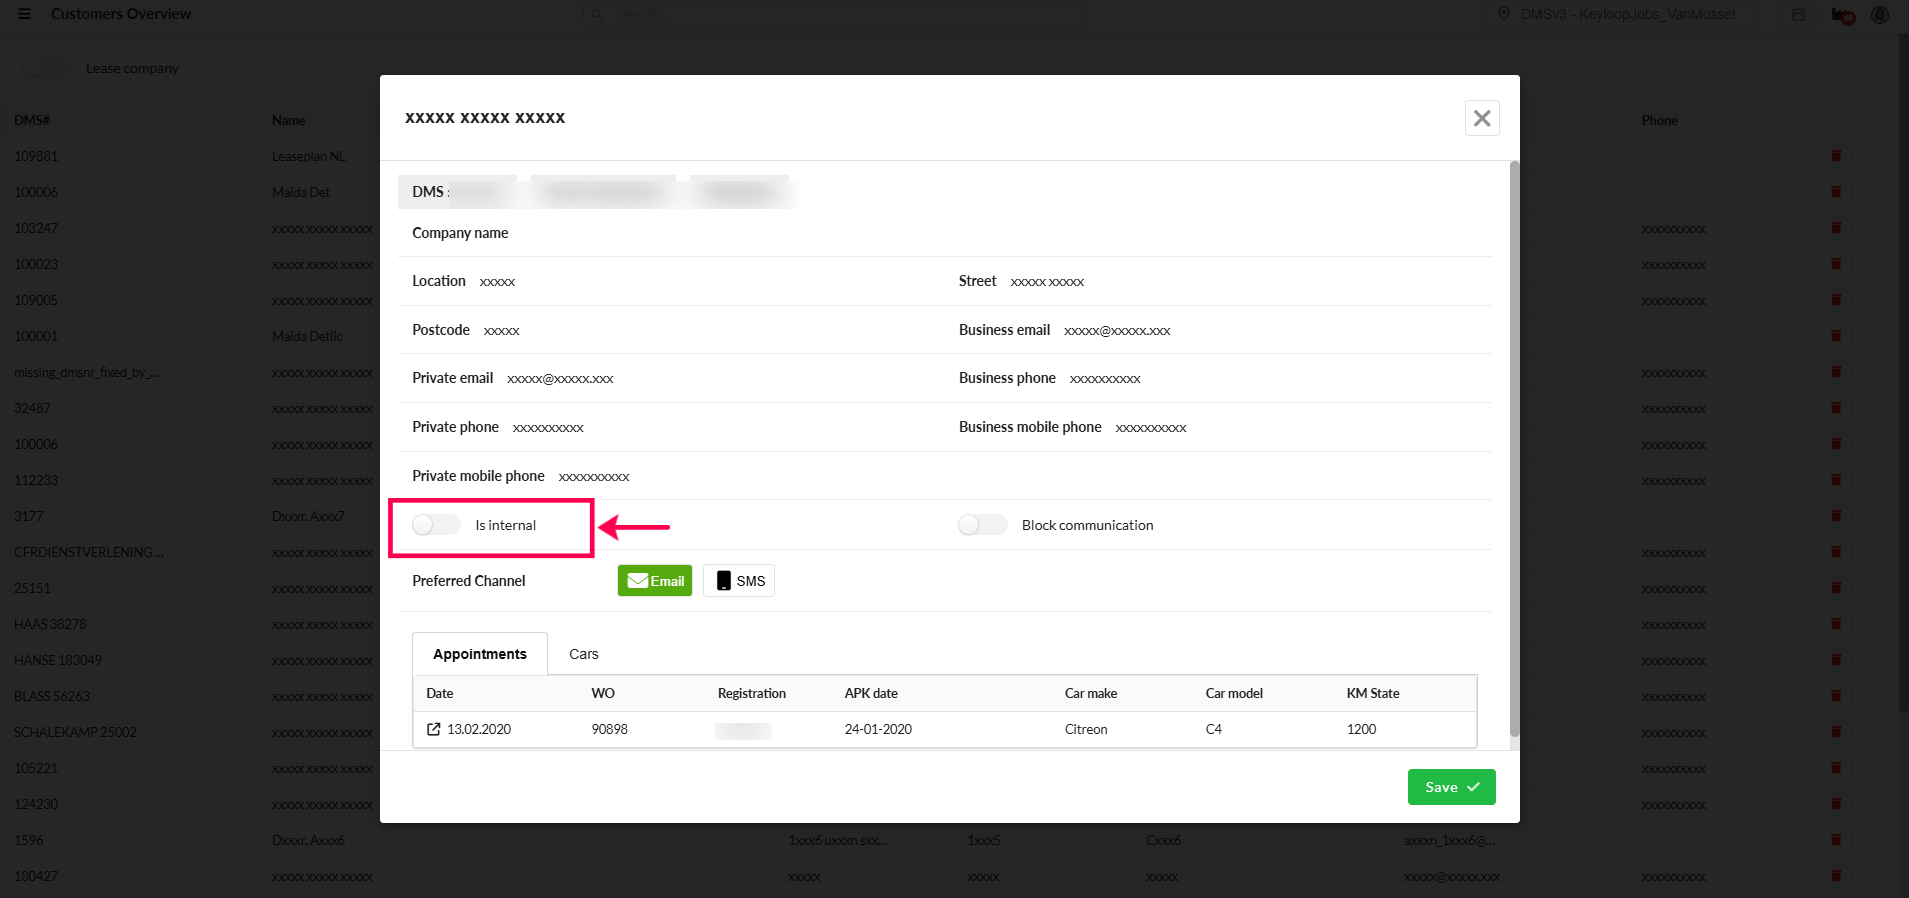Screen dimensions: 1909x898
Task: Click the Search input field
Action: click(x=840, y=14)
